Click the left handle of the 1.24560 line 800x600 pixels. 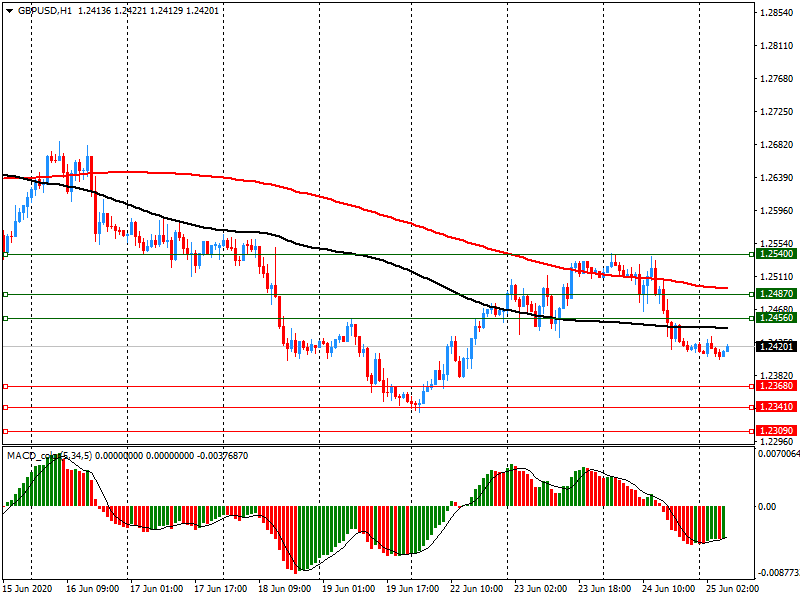click(x=6, y=318)
